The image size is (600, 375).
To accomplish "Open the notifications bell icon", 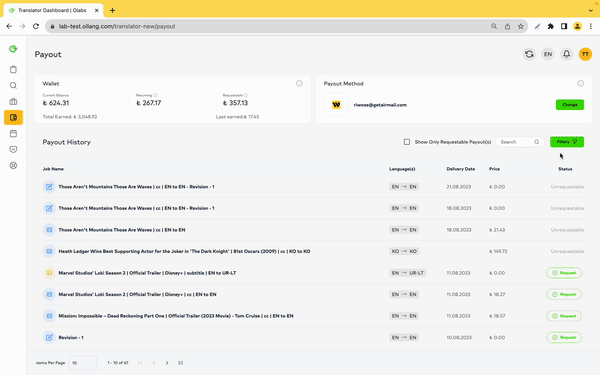I will (567, 54).
